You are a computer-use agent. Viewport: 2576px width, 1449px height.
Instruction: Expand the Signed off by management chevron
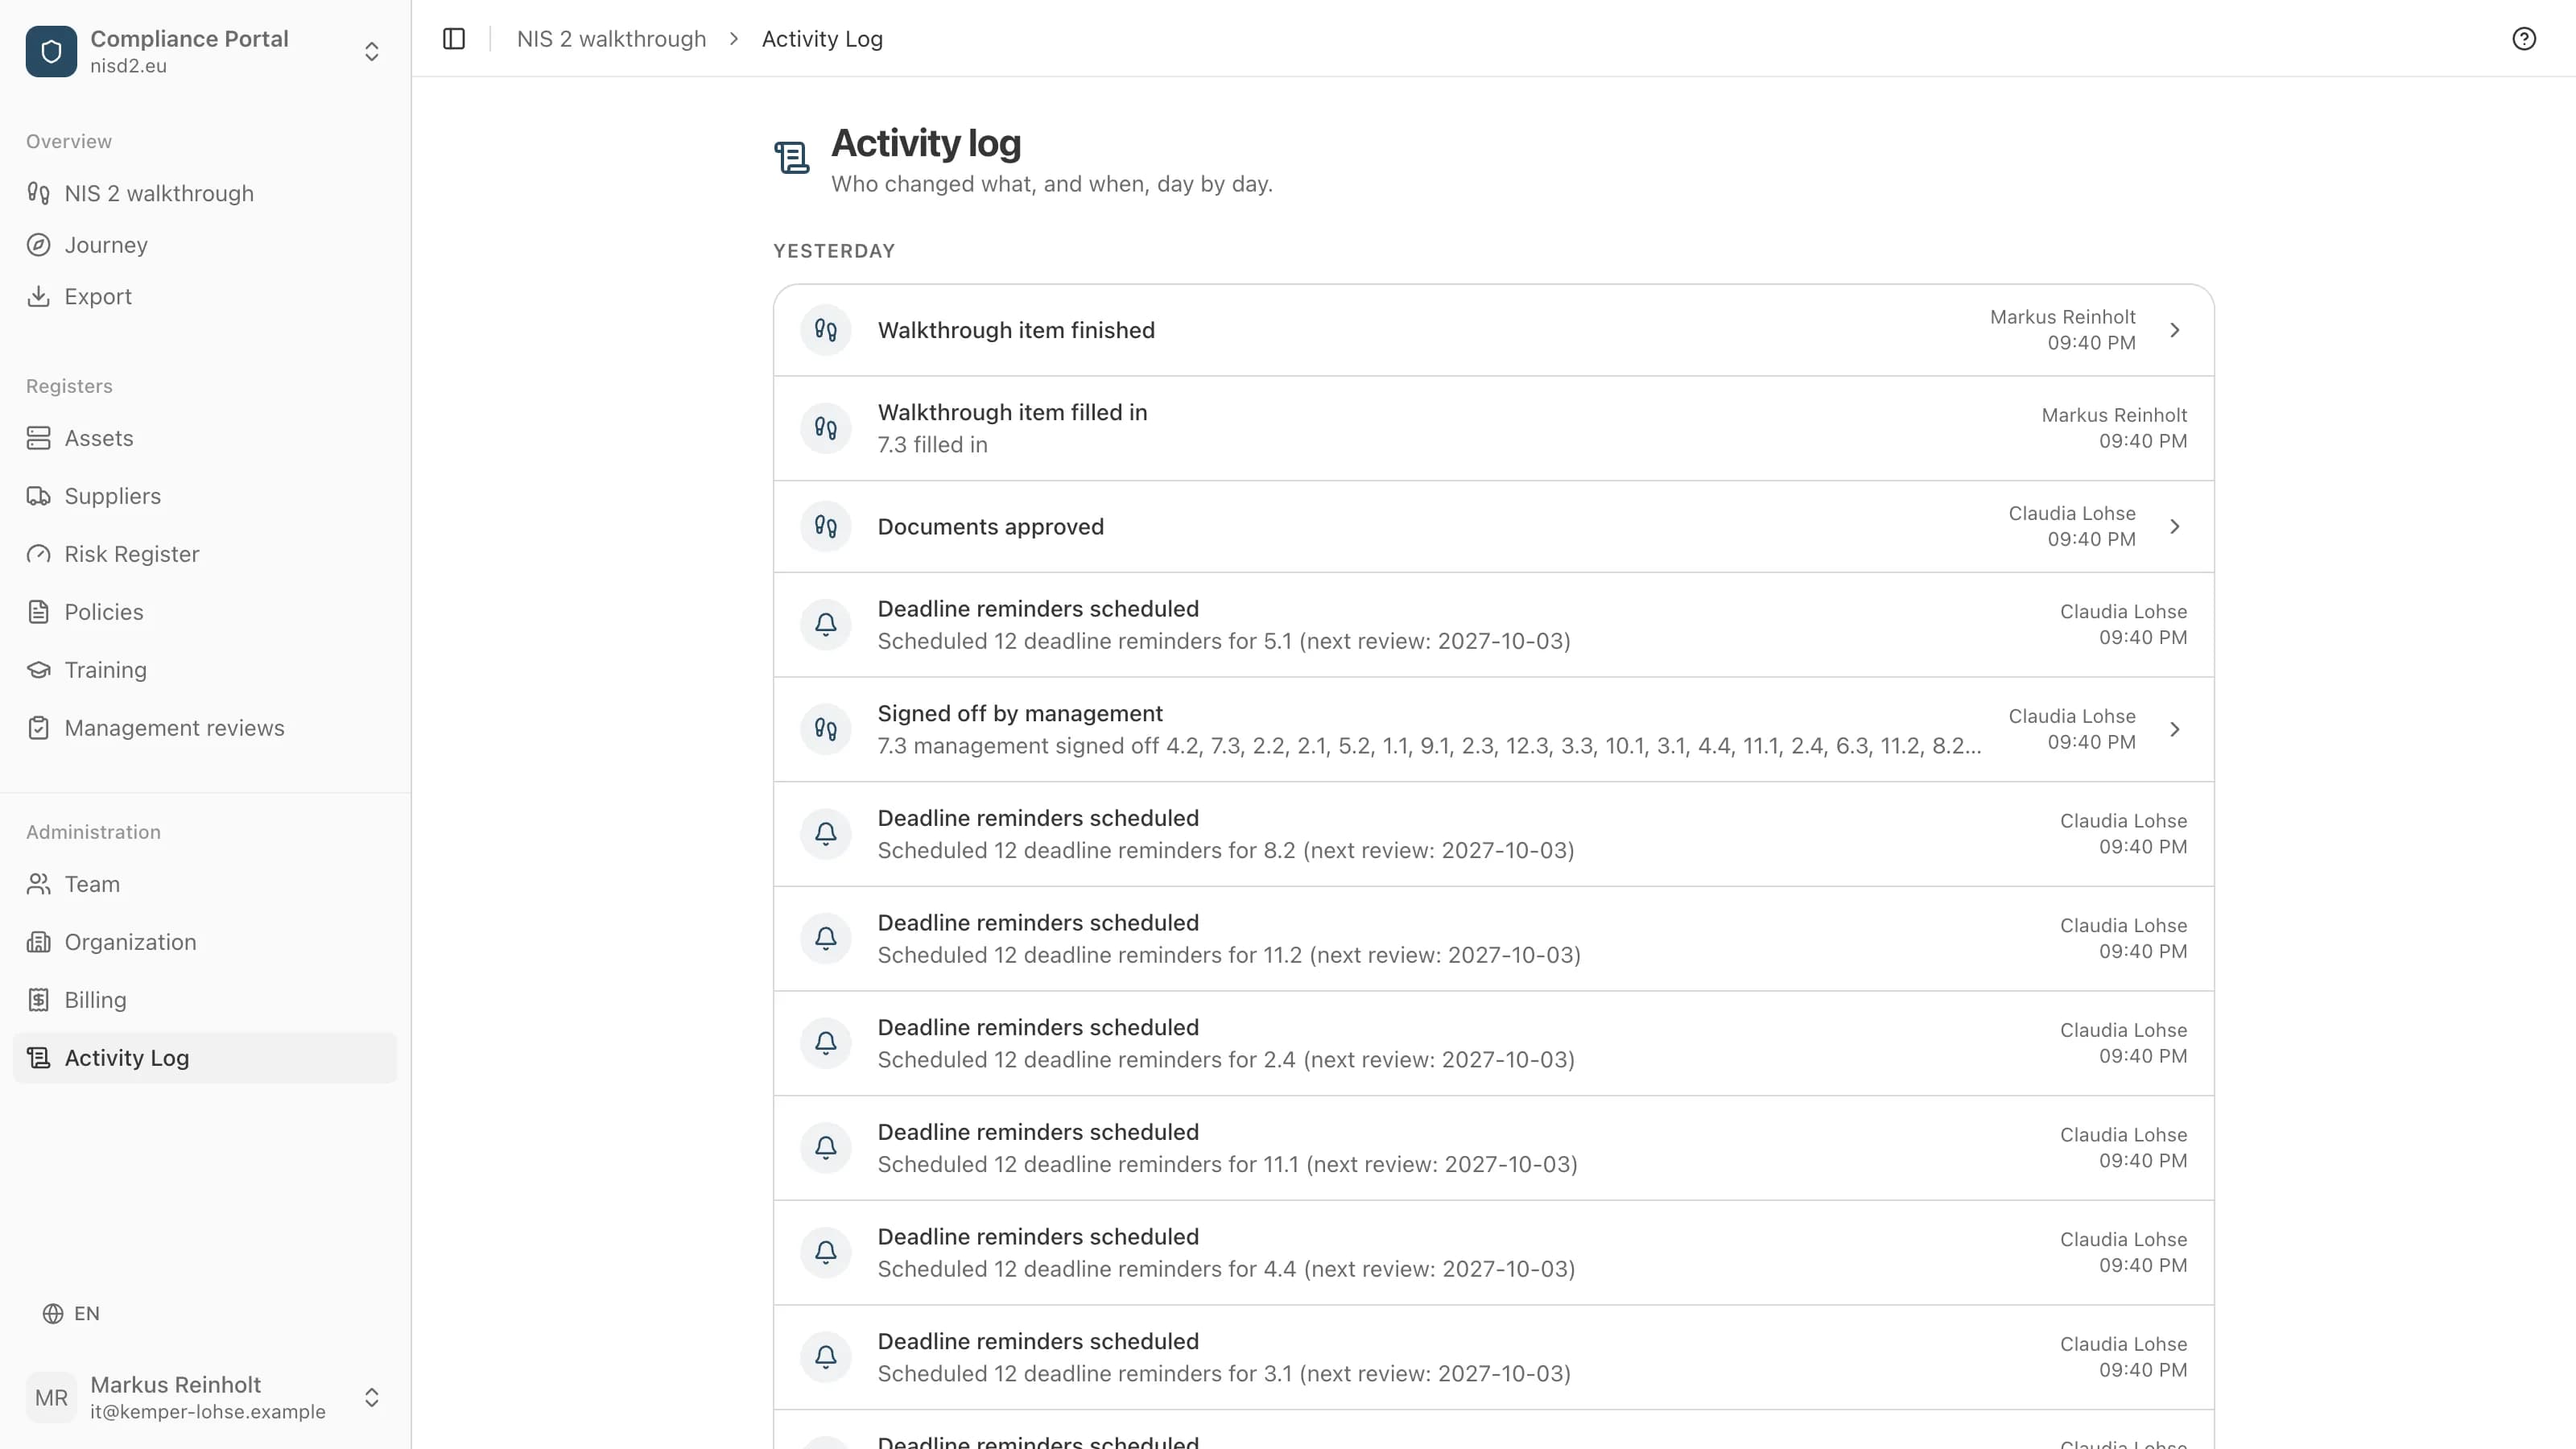2175,729
